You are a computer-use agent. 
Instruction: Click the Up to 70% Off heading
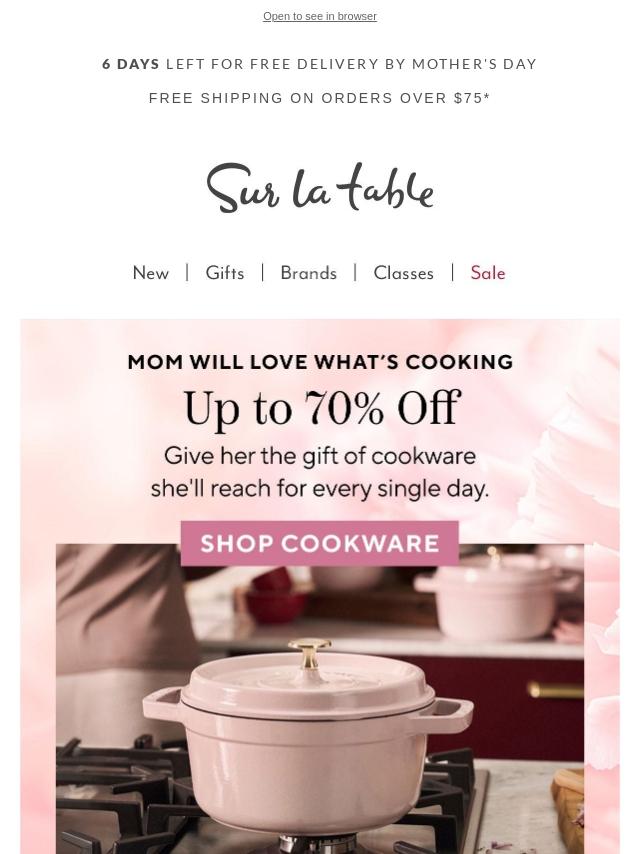(x=322, y=408)
